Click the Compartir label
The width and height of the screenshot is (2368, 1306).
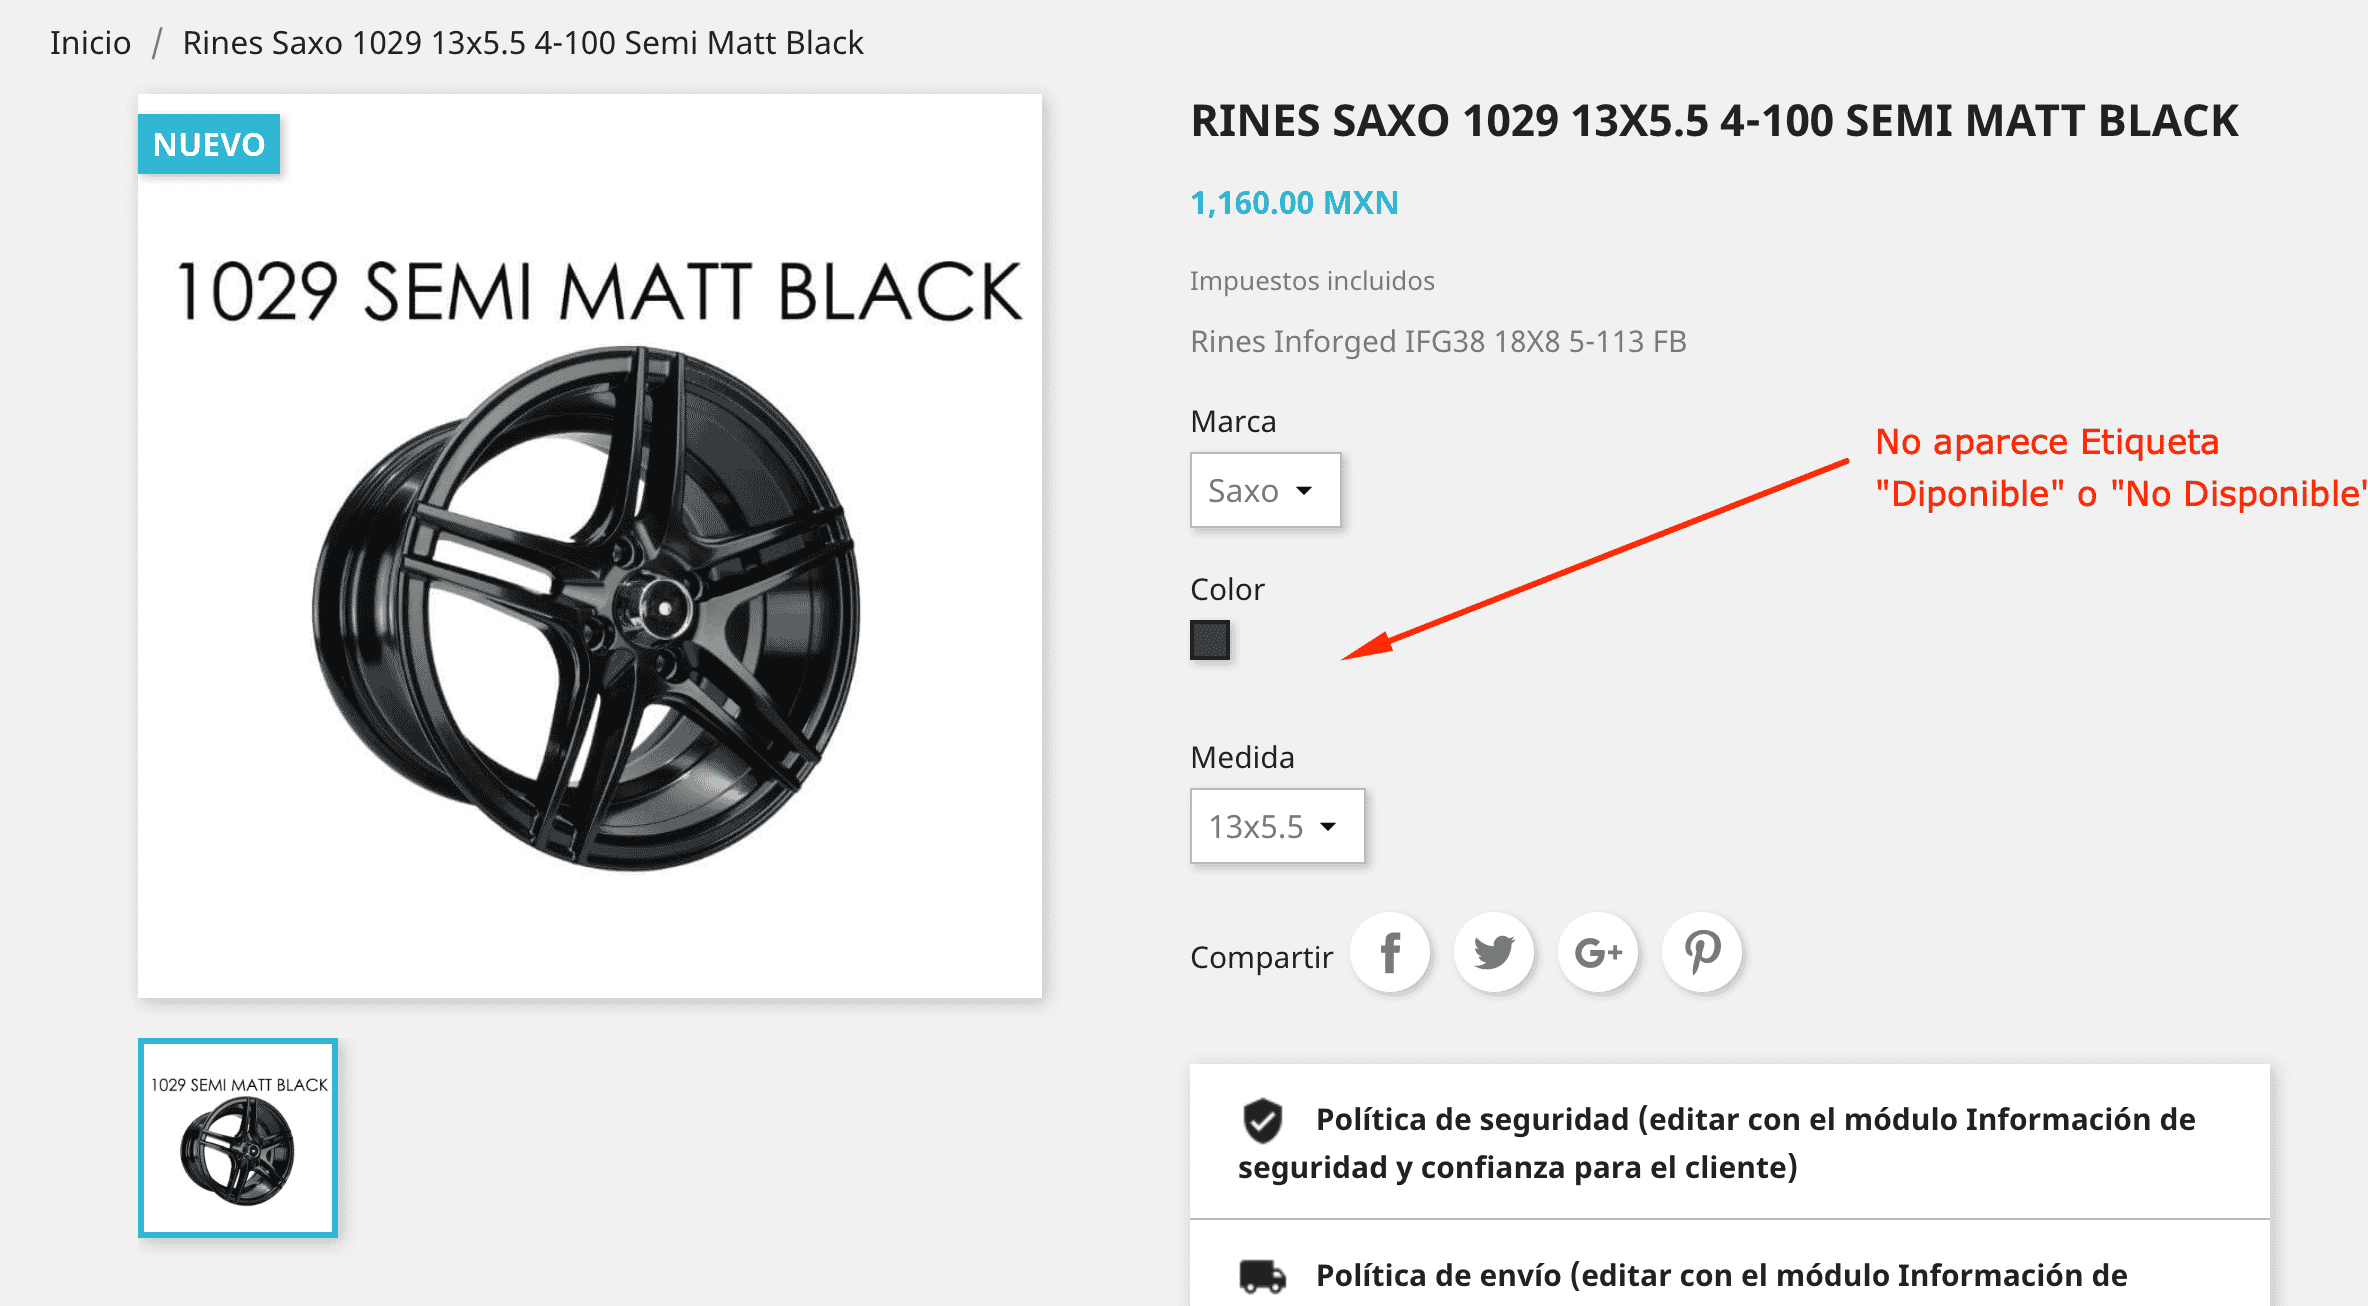1261,958
